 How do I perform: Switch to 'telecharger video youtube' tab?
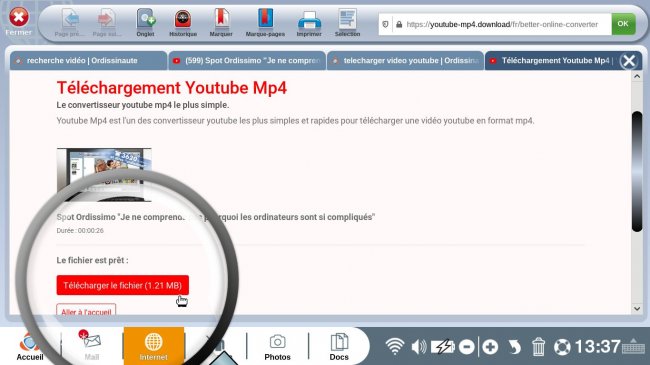405,61
